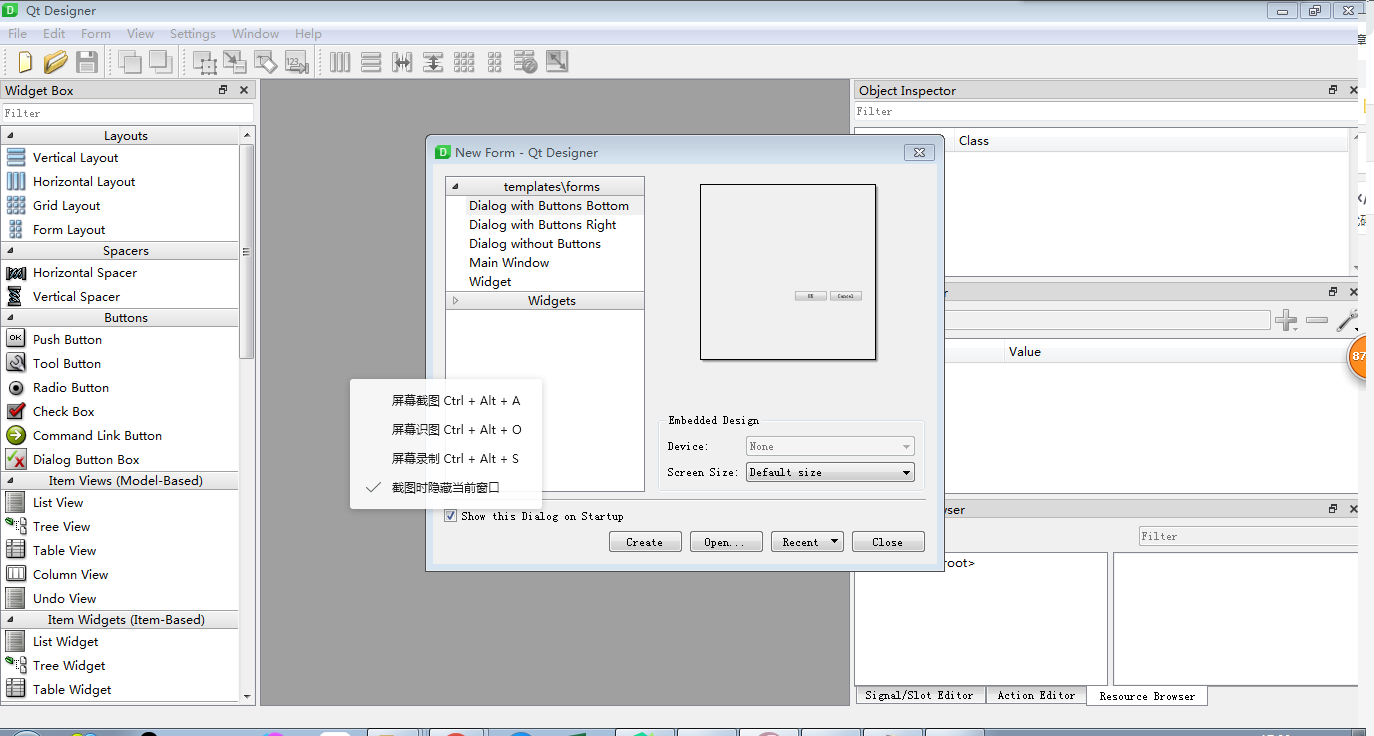Click the Adjust Size toolbar icon
Viewport: 1374px width, 736px height.
(556, 62)
